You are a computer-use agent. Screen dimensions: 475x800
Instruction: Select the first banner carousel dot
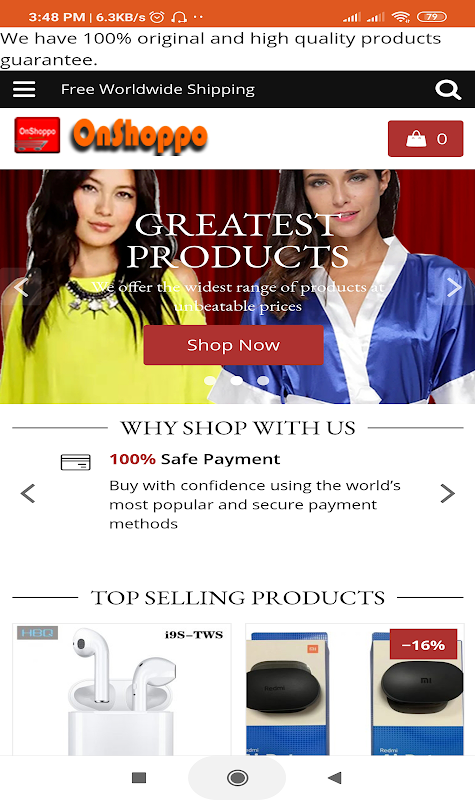tap(210, 380)
